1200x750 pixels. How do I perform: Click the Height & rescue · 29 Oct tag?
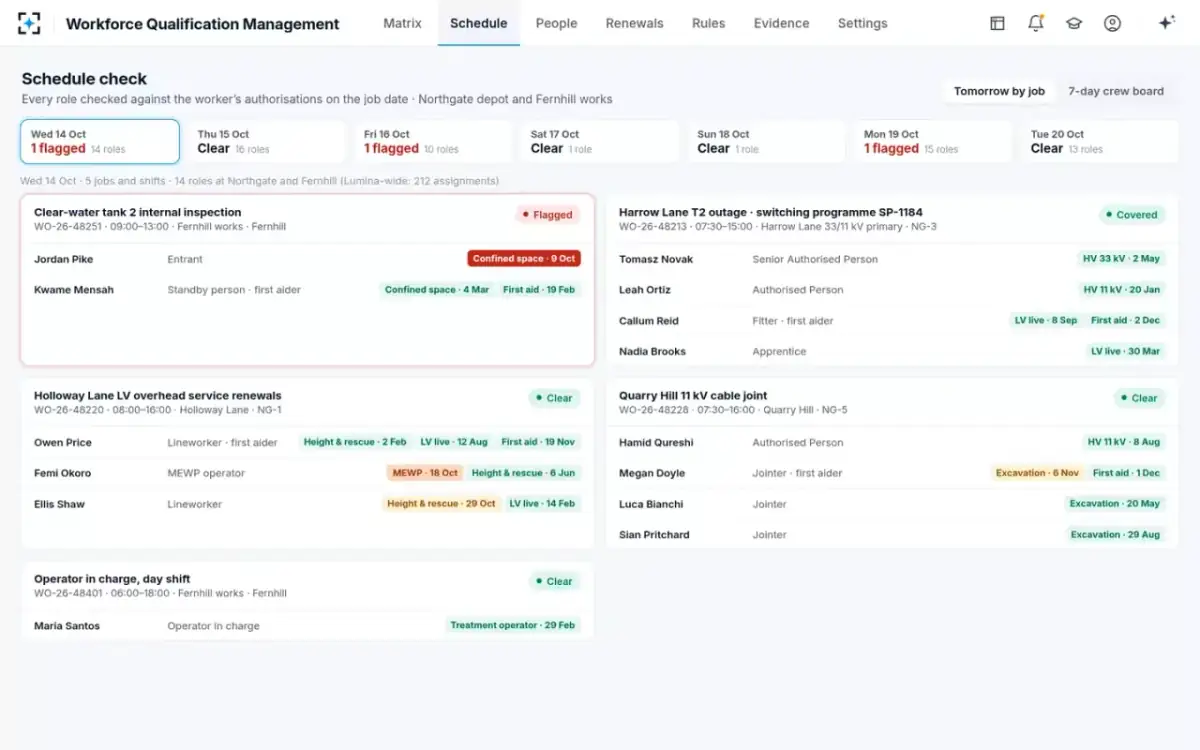(441, 504)
